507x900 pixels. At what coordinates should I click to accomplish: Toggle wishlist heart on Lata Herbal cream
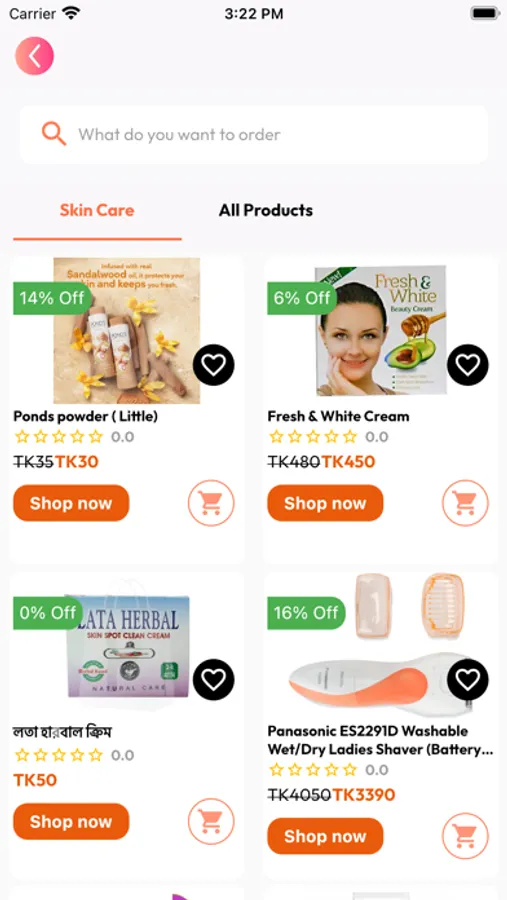pyautogui.click(x=214, y=680)
